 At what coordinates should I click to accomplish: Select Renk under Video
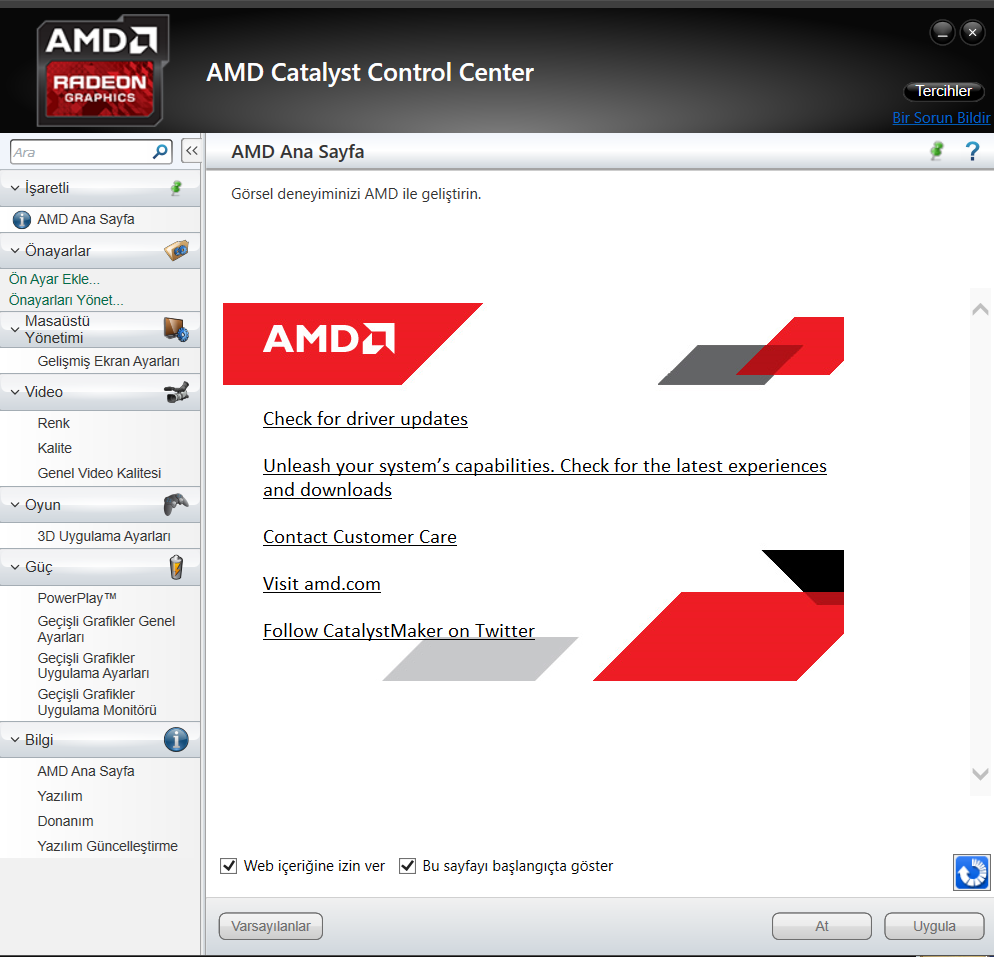53,423
